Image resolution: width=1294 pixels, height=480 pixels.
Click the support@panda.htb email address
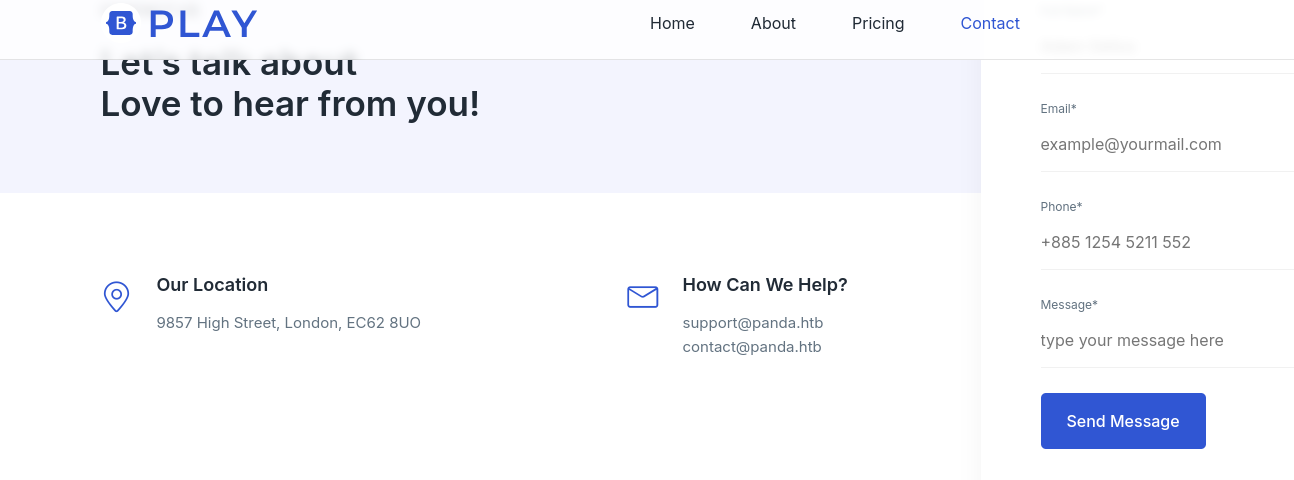pos(753,323)
